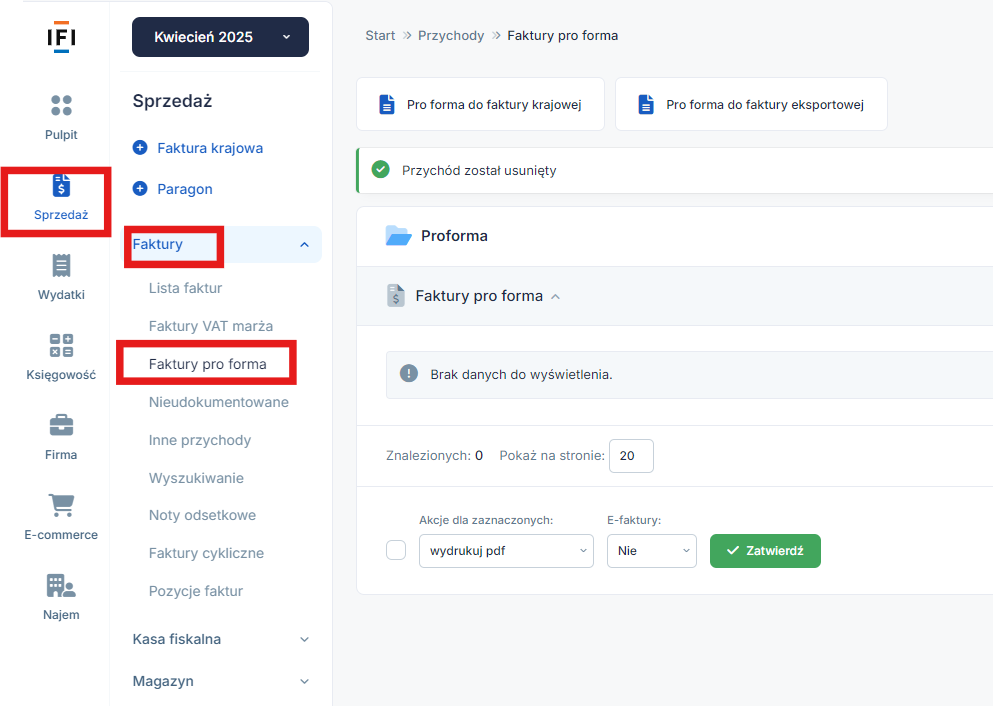This screenshot has width=993, height=706.
Task: Open the E-faktury Nie dropdown
Action: pos(652,551)
